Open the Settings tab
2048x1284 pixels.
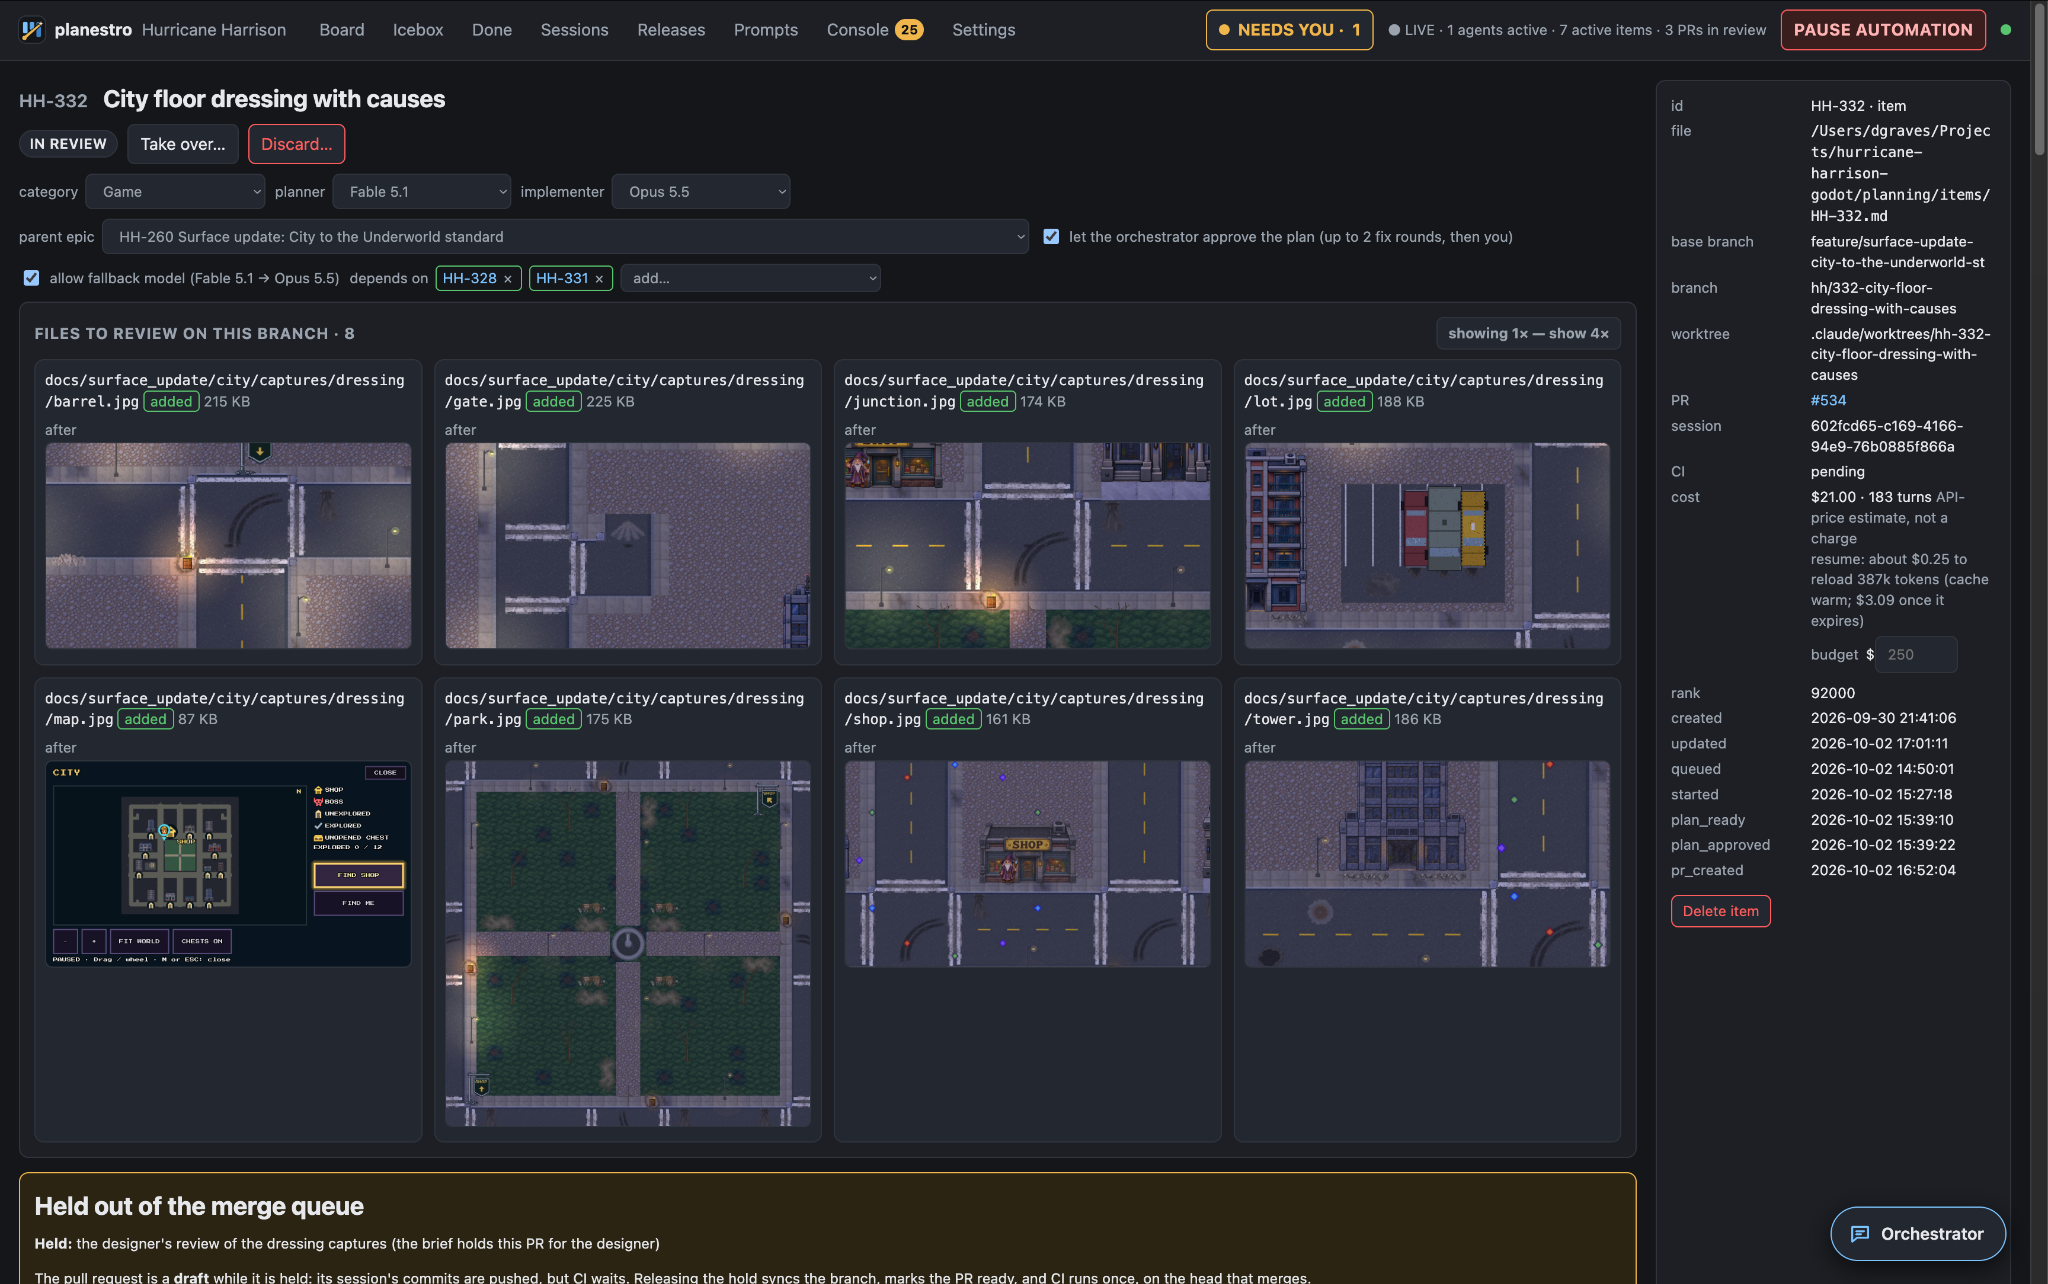(984, 30)
